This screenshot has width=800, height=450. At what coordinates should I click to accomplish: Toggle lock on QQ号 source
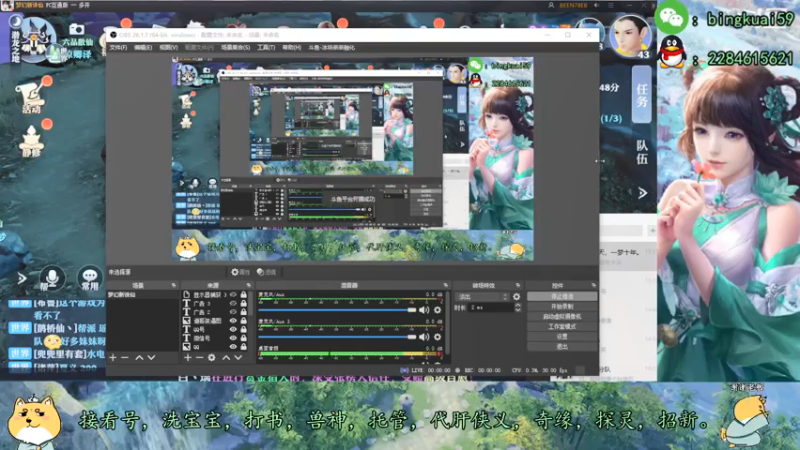pos(243,329)
